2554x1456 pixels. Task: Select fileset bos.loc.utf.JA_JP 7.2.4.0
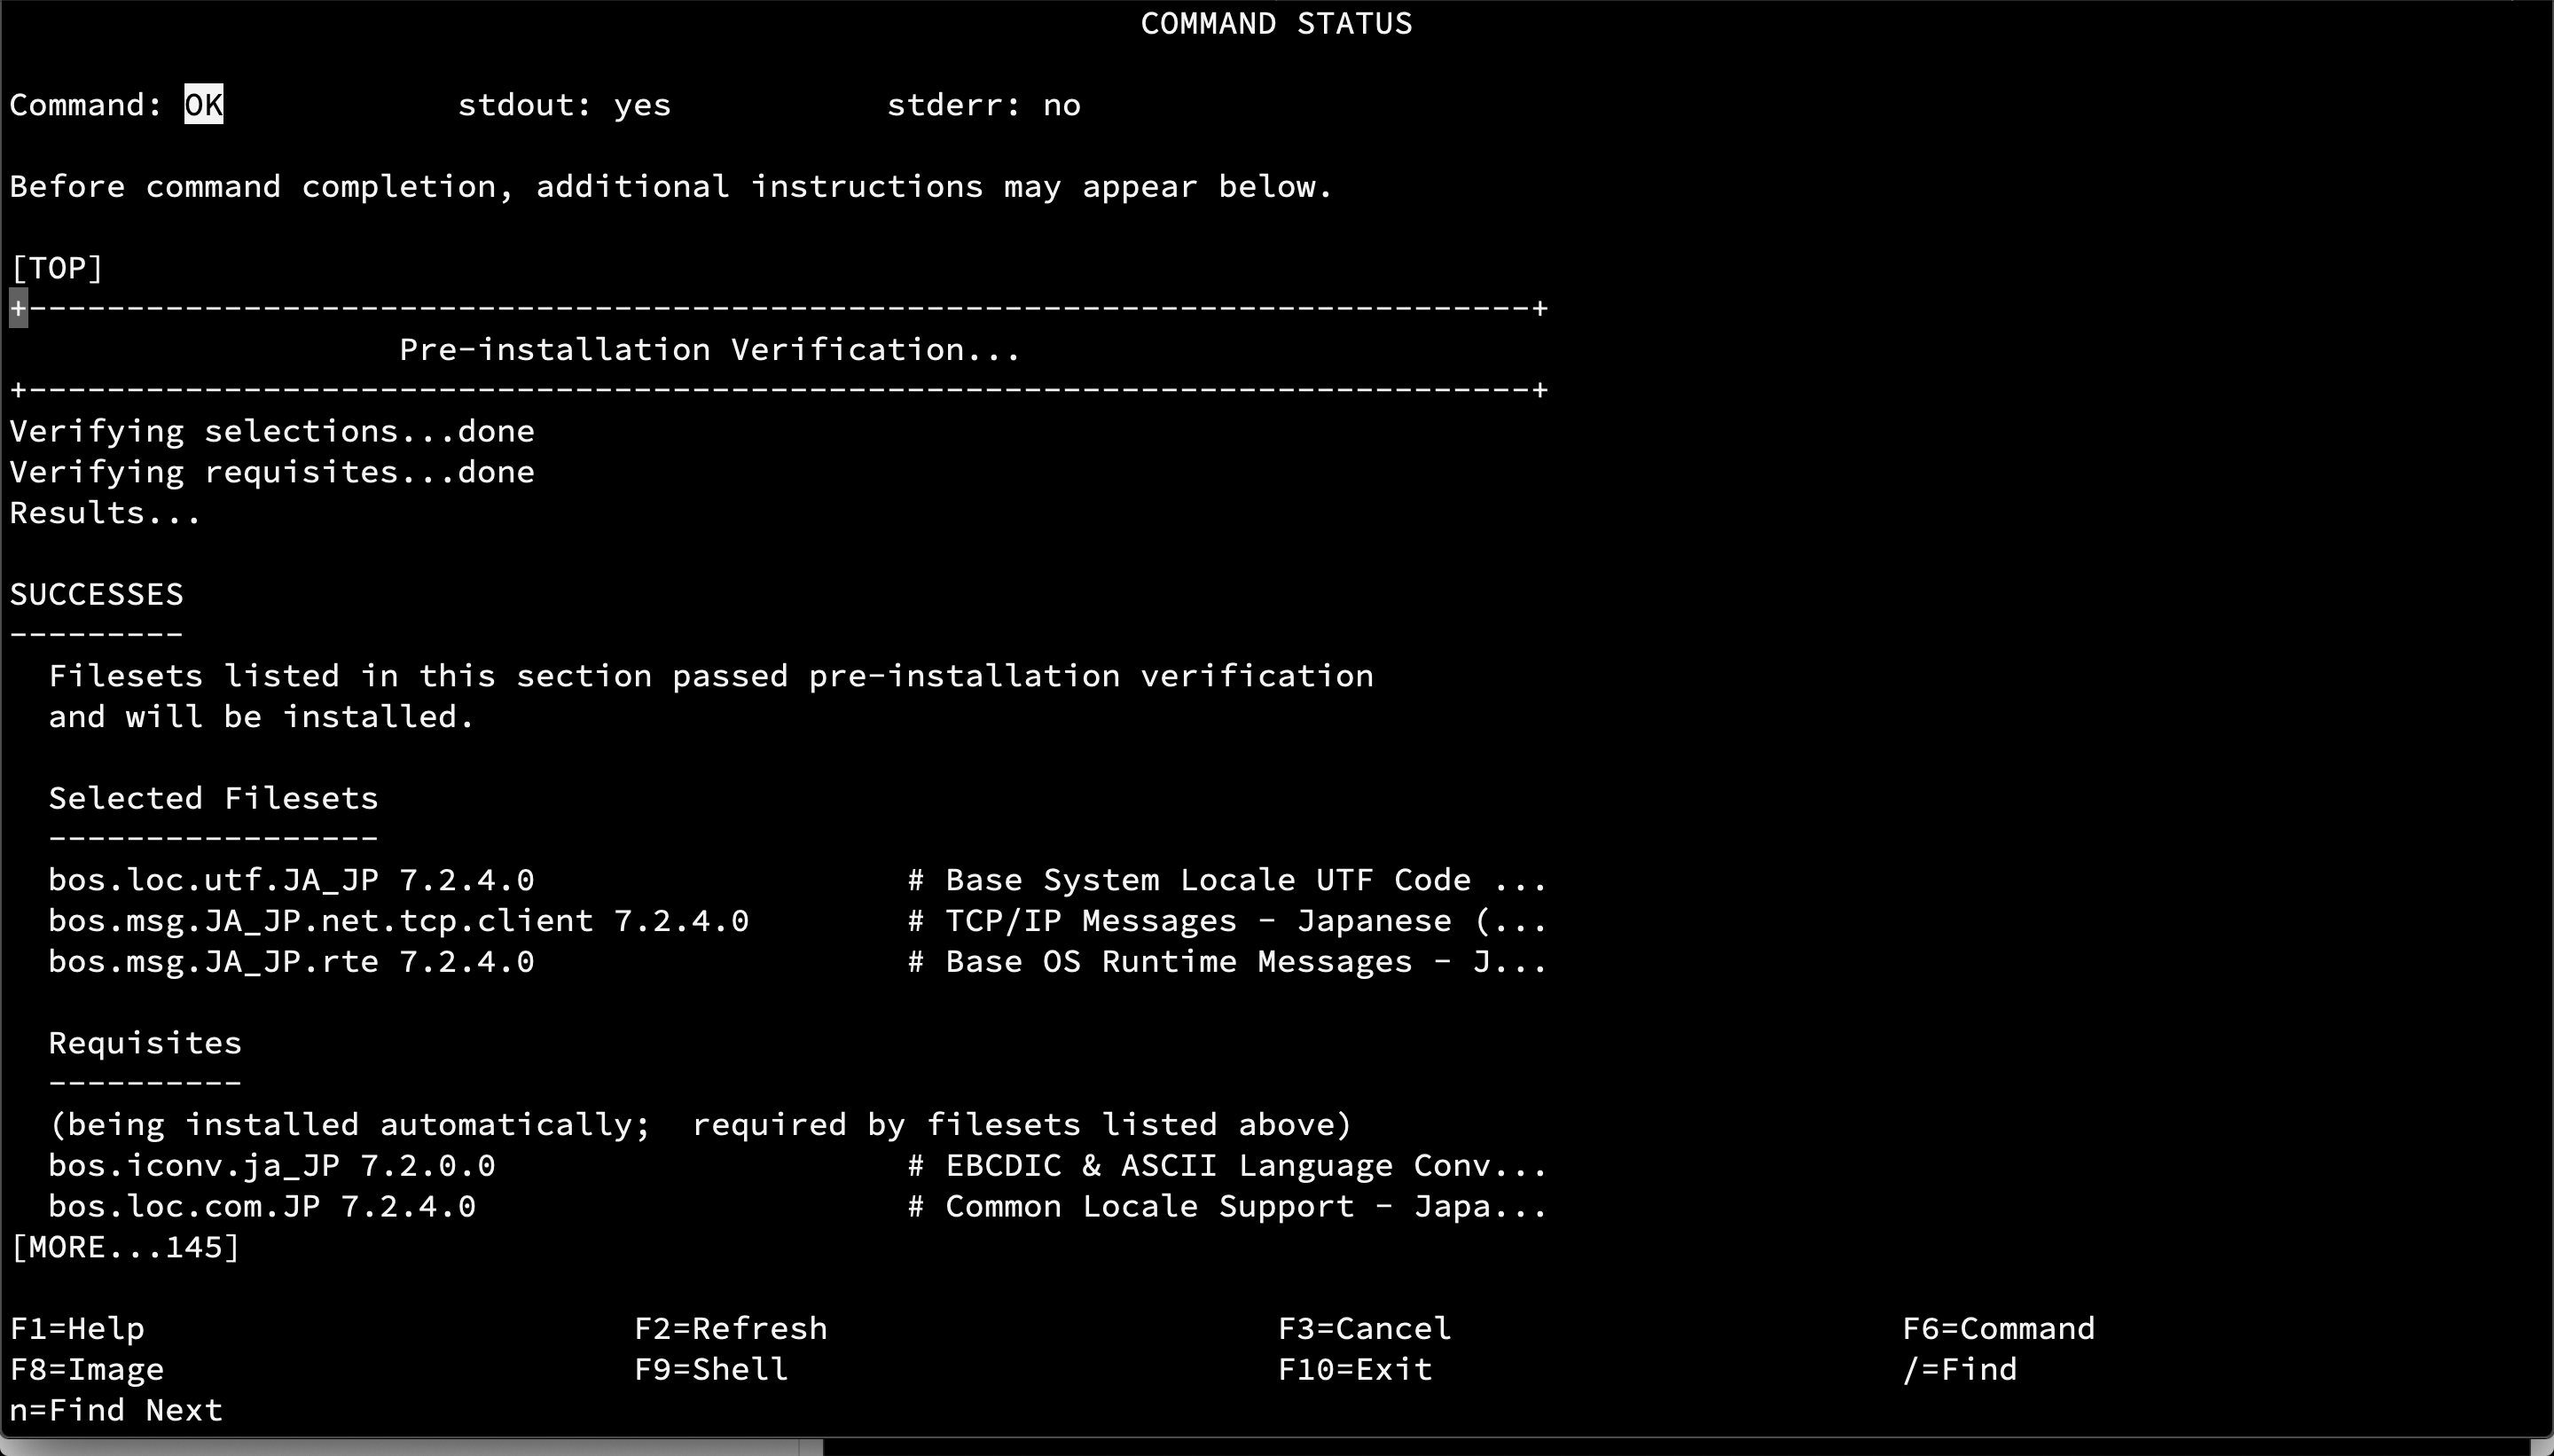click(x=290, y=879)
